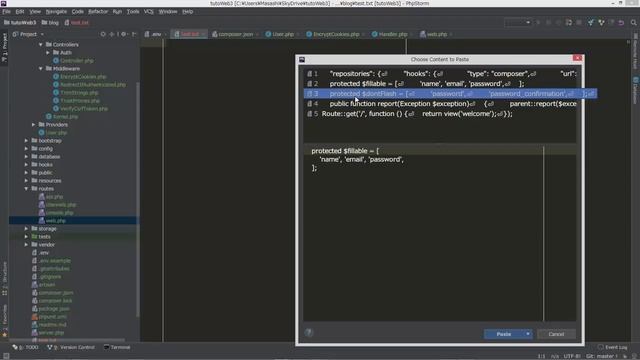This screenshot has height=360, width=640.
Task: Click the VCS commit icon in toolbar
Action: [x=601, y=22]
